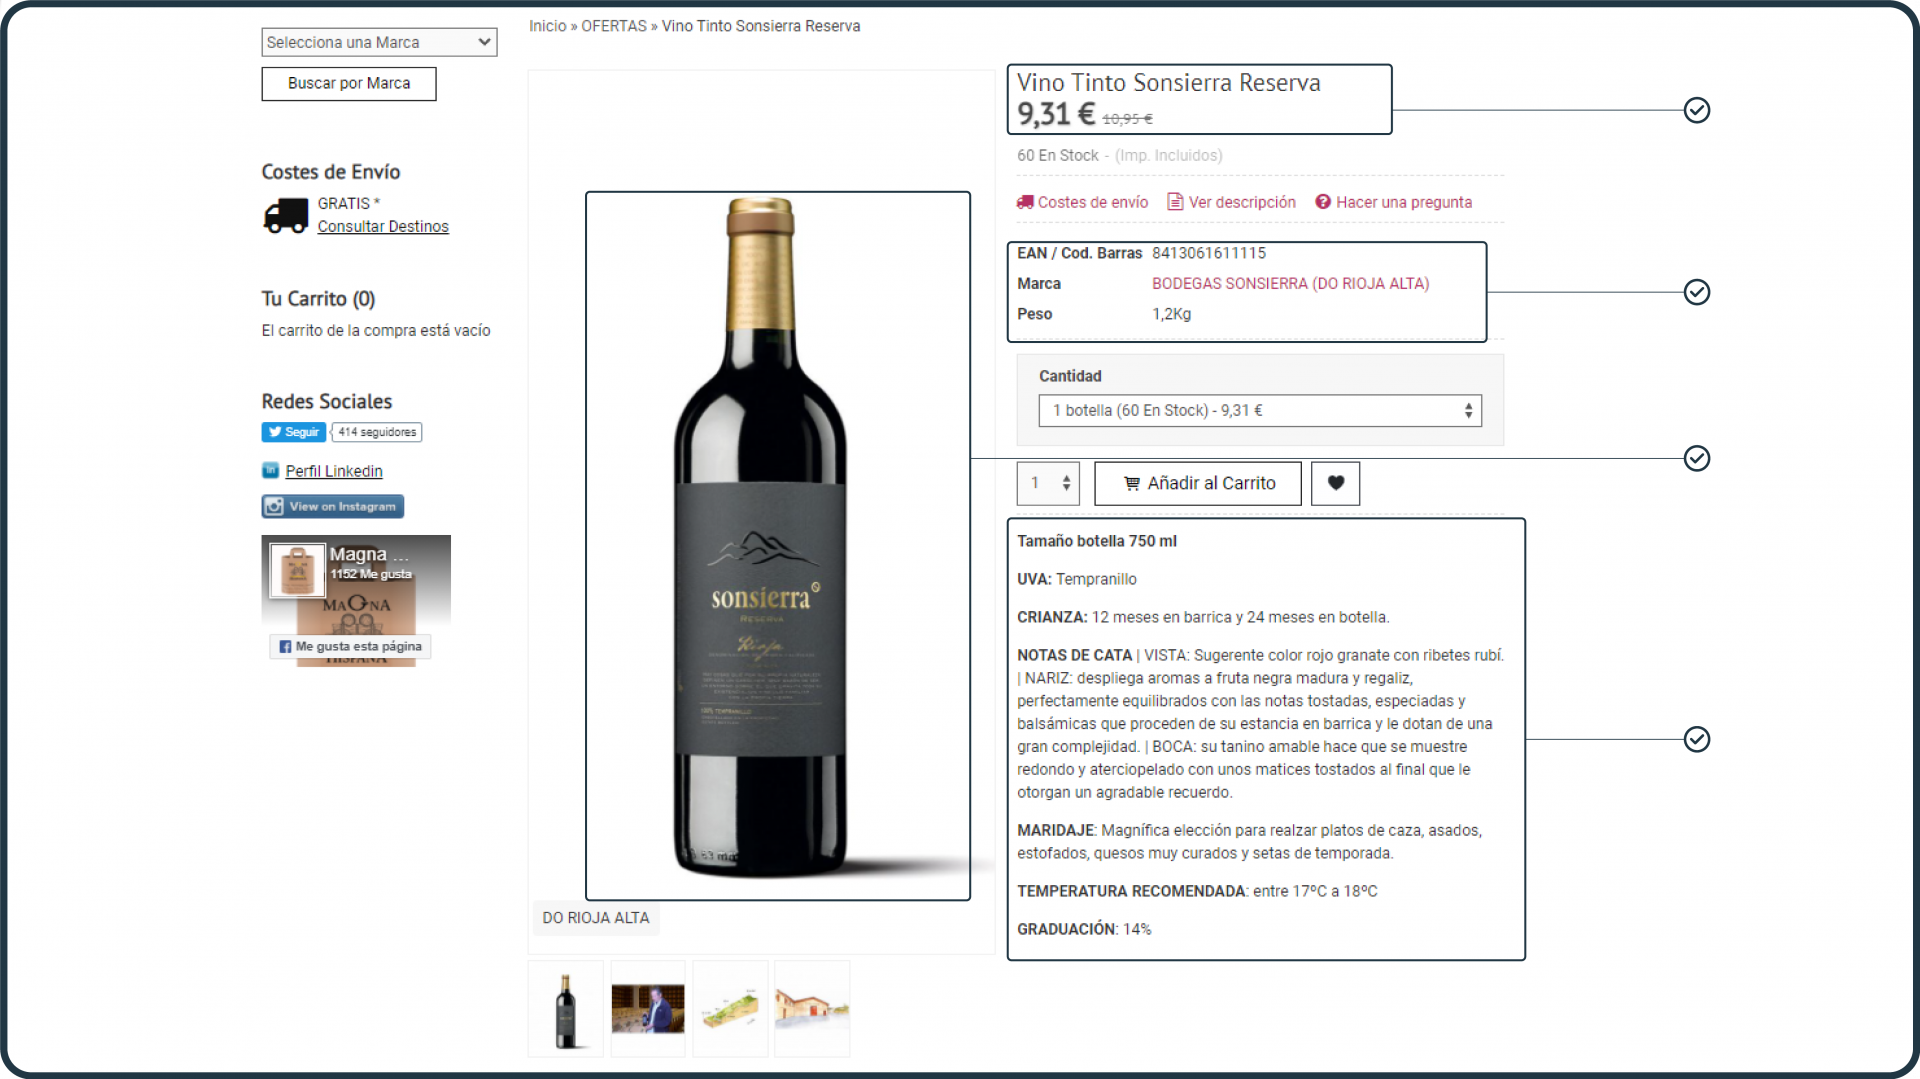
Task: Open the Costes de envío link
Action: pos(1093,202)
